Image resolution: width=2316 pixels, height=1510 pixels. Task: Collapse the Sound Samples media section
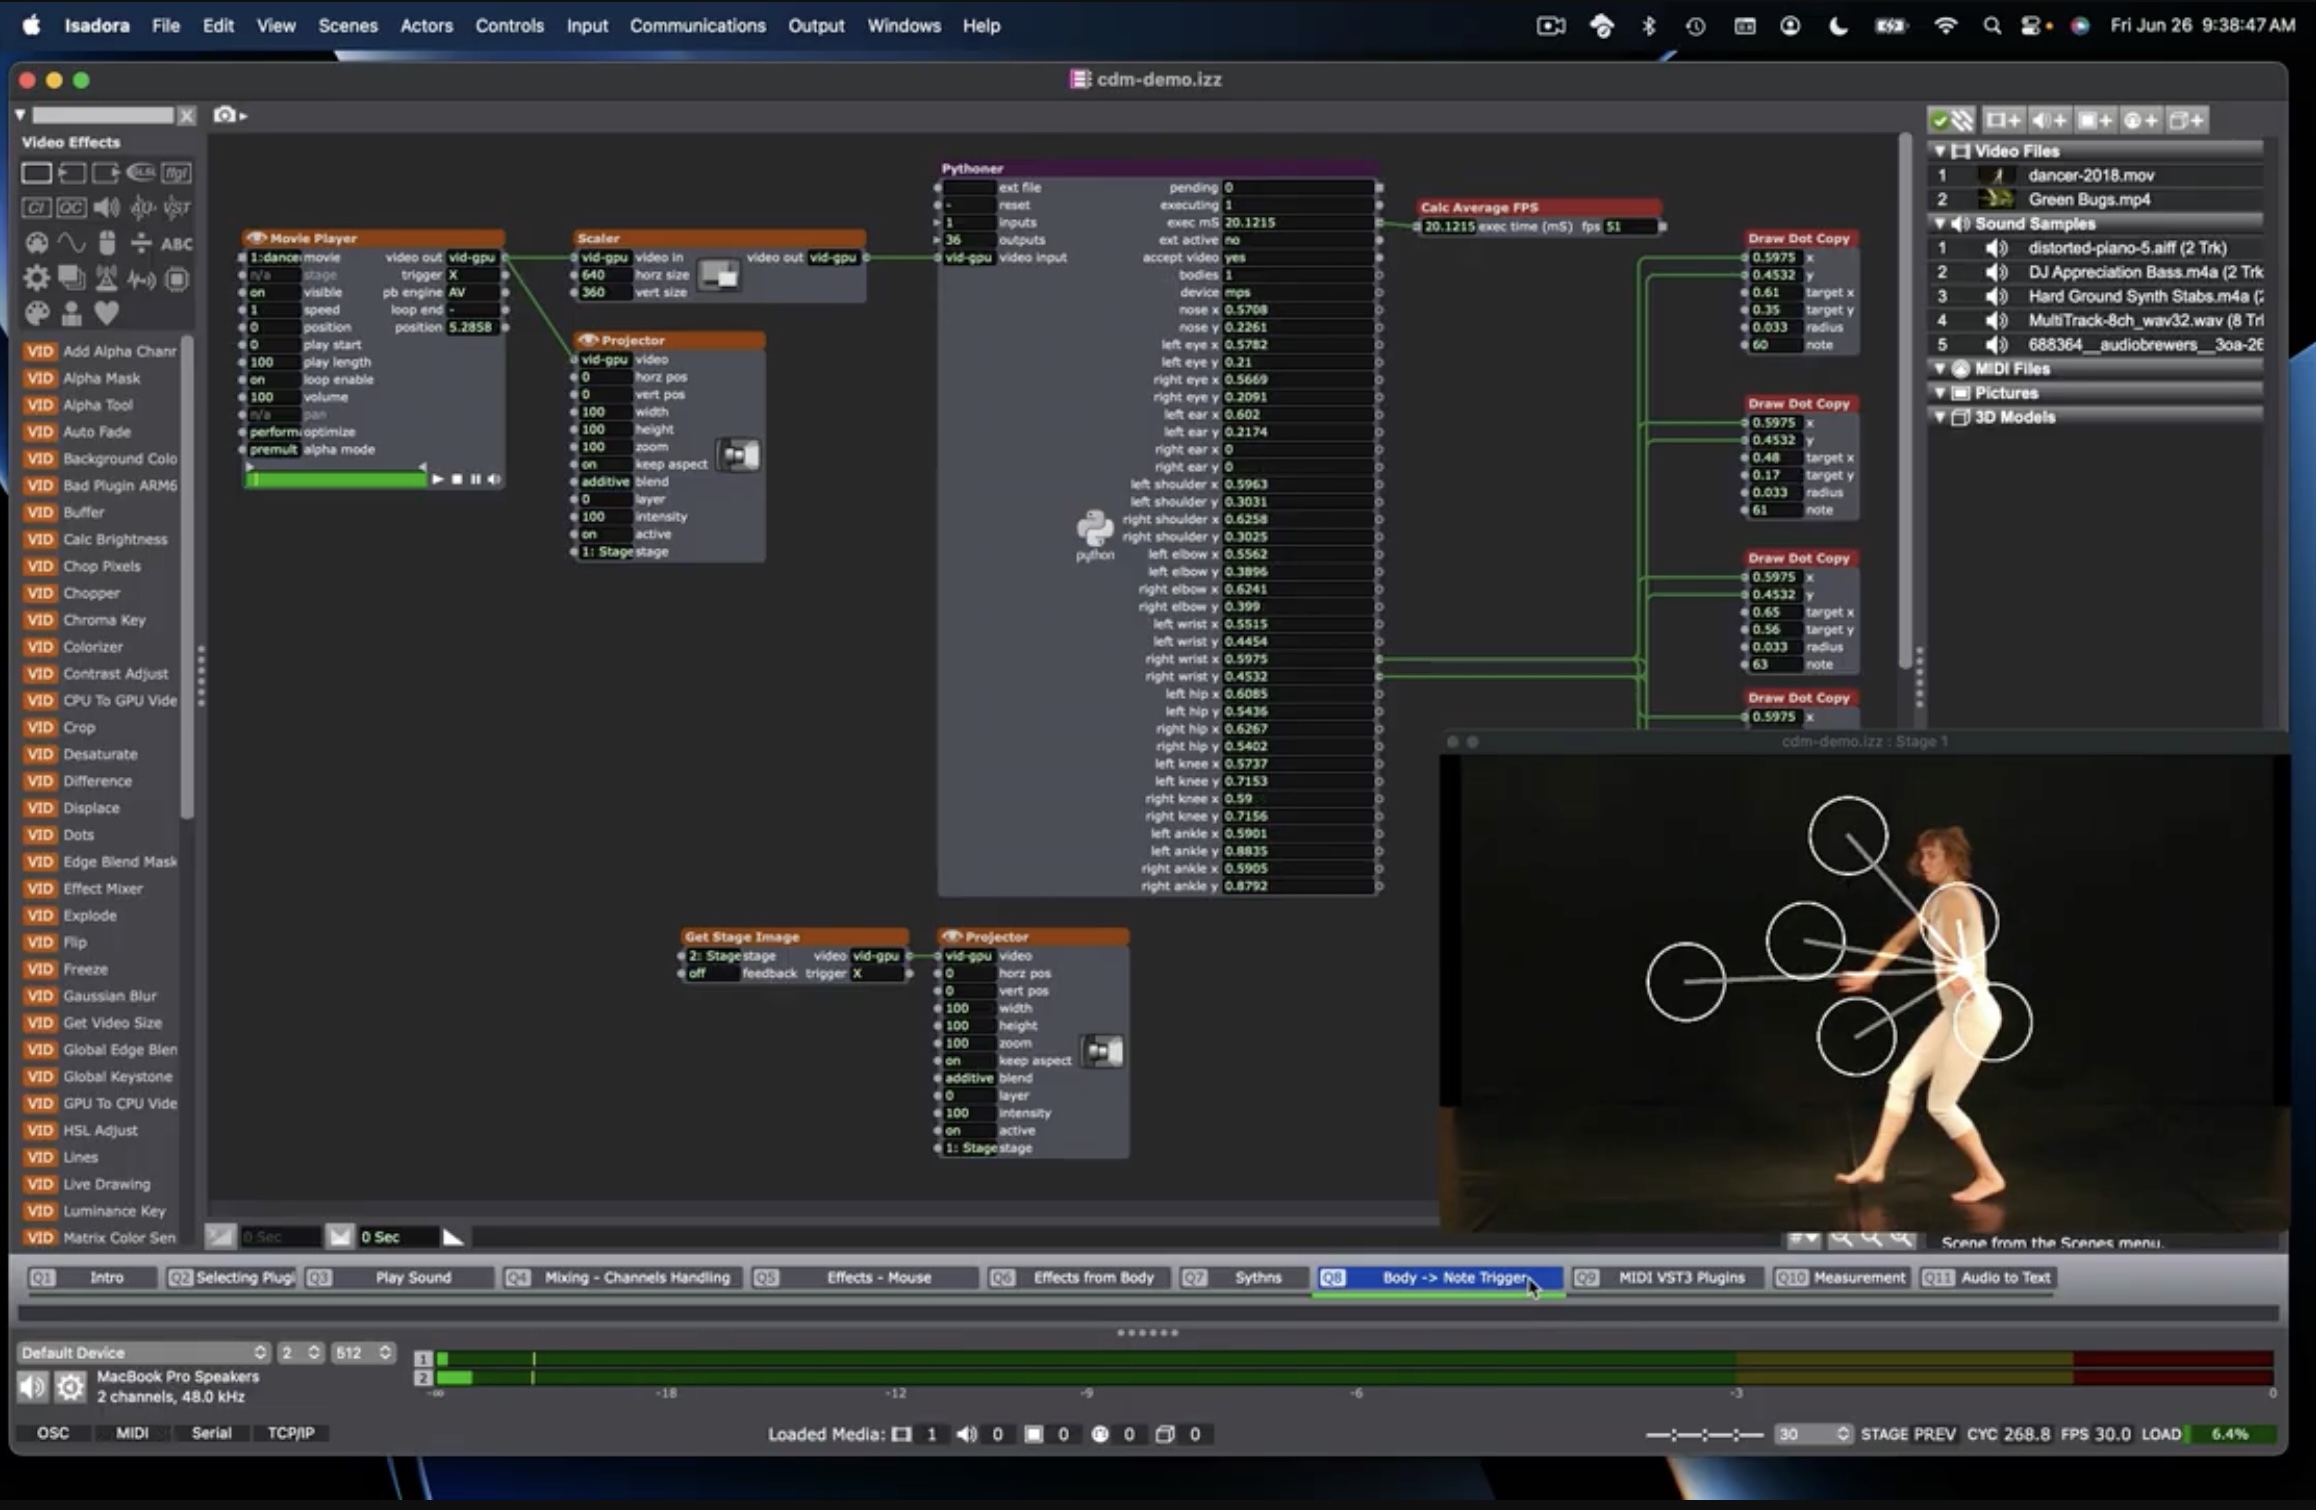(x=1940, y=224)
